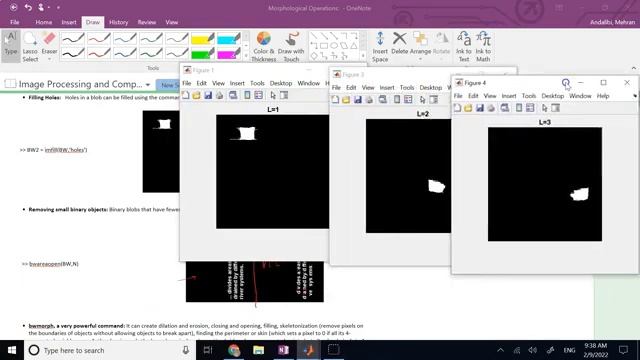
Task: Switch to the OneNote Home tab
Action: [43, 22]
